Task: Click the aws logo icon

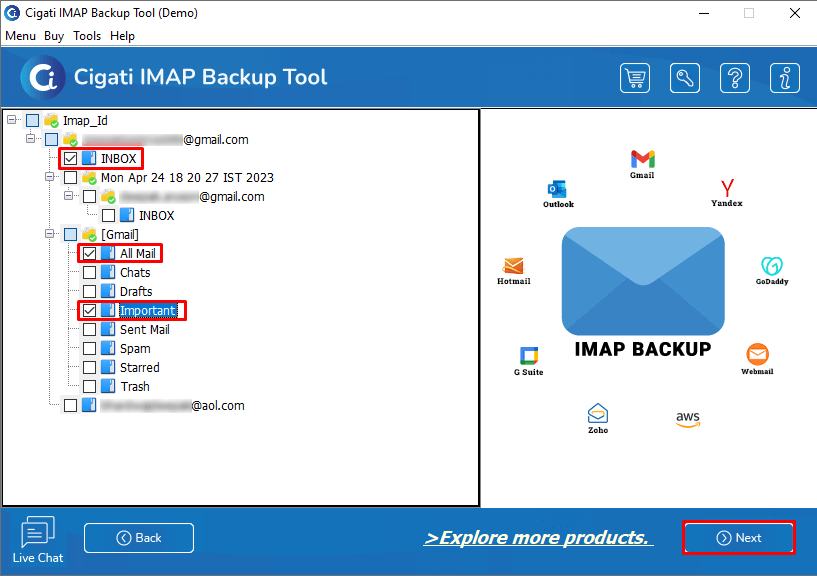Action: [x=688, y=419]
